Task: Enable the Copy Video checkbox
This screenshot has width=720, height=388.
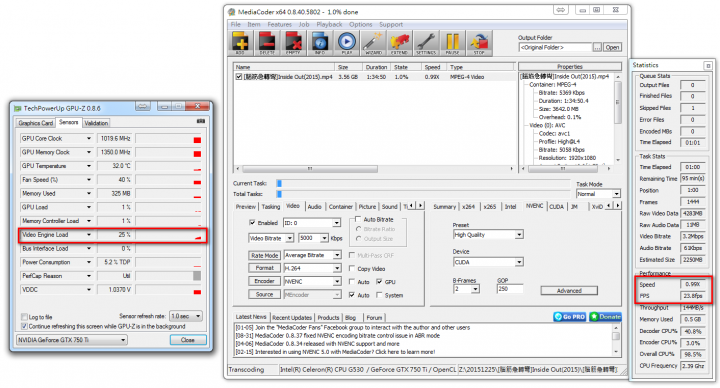Action: pos(352,269)
